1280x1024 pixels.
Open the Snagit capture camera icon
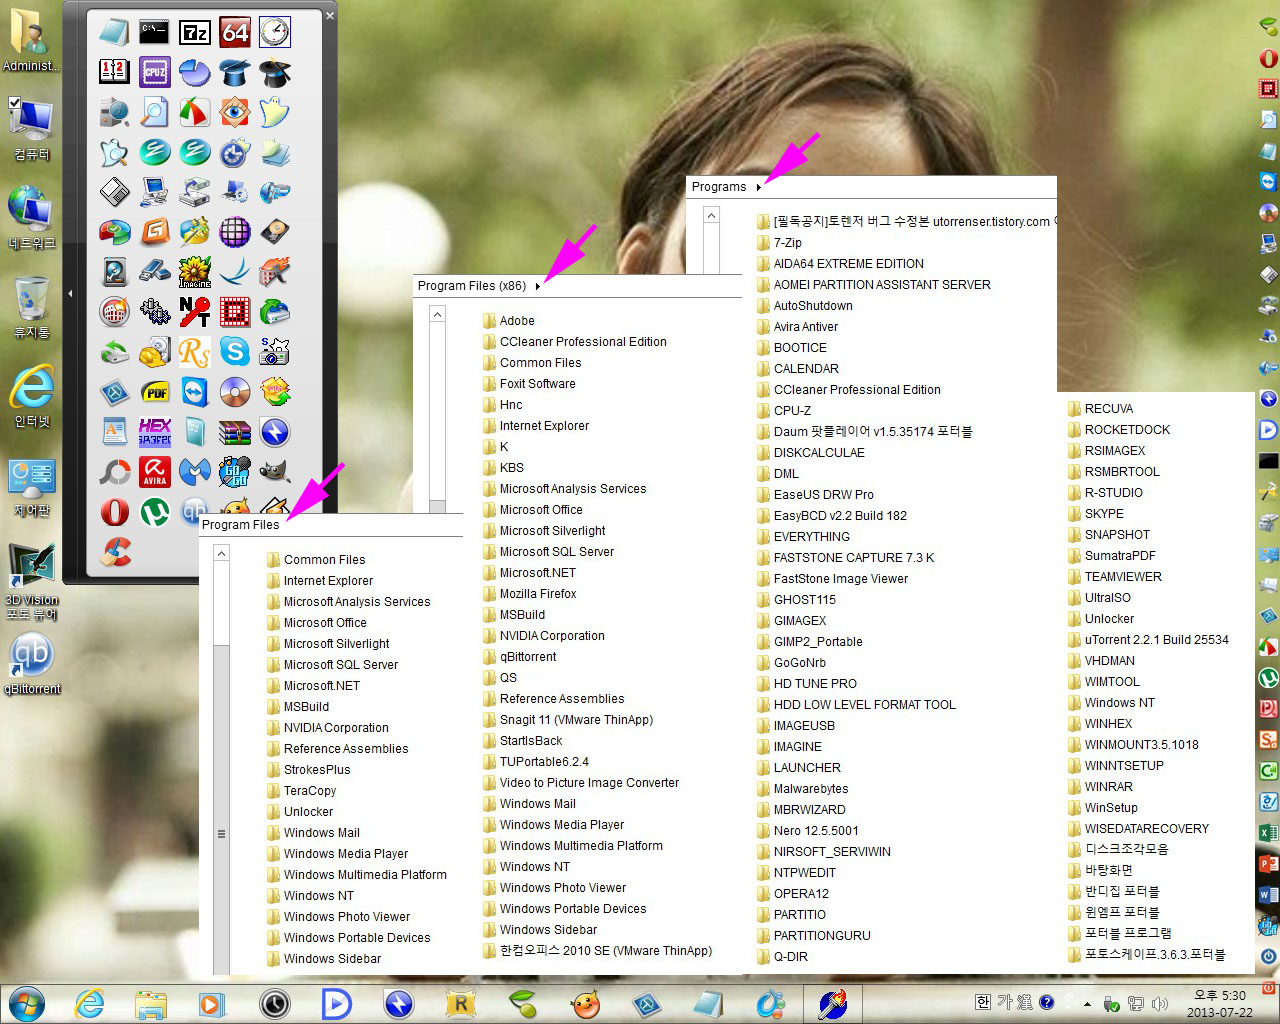[275, 352]
